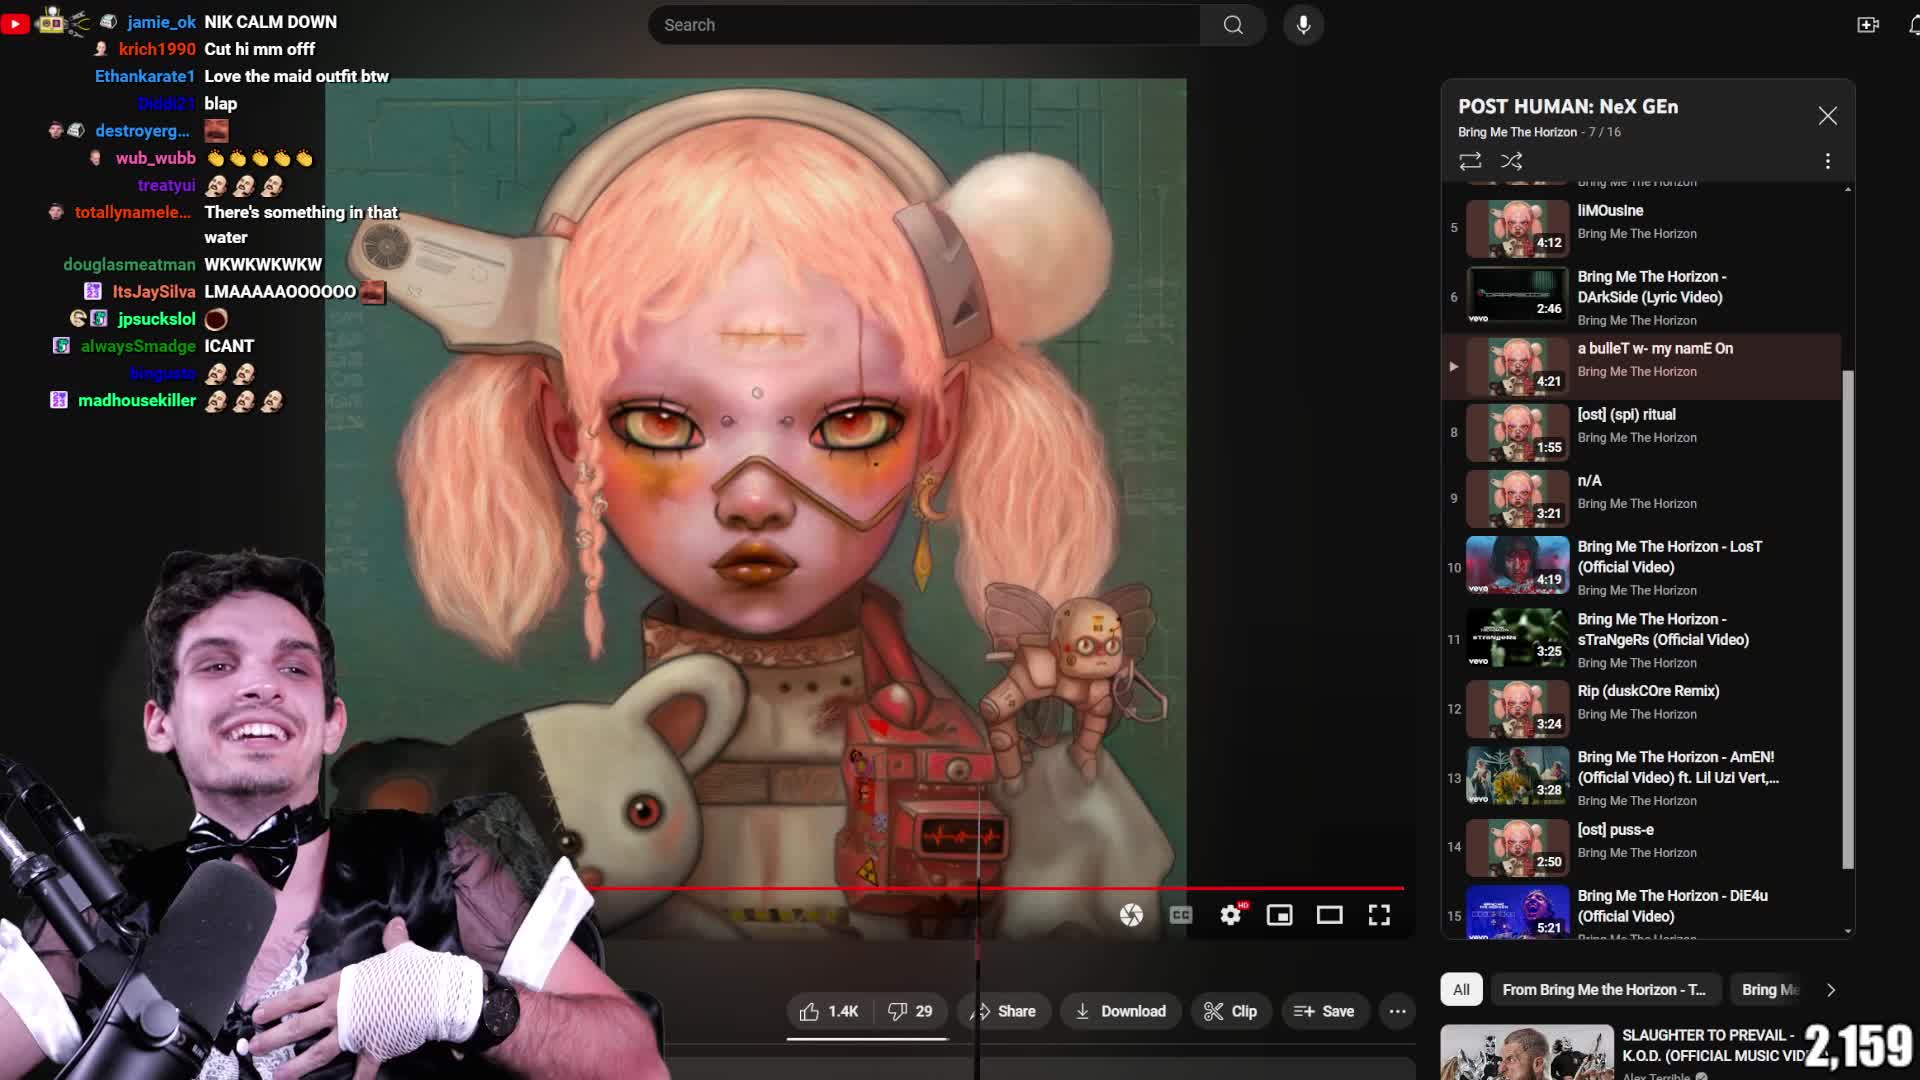Viewport: 1920px width, 1080px height.
Task: Click into the Search field
Action: coord(925,25)
